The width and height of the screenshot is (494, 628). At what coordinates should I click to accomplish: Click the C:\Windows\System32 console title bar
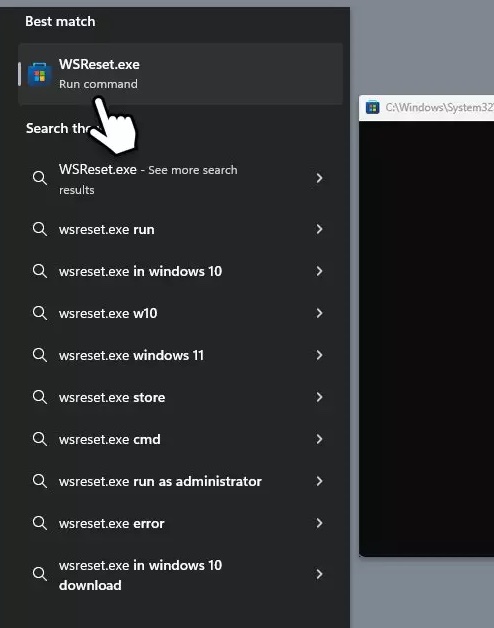[427, 107]
